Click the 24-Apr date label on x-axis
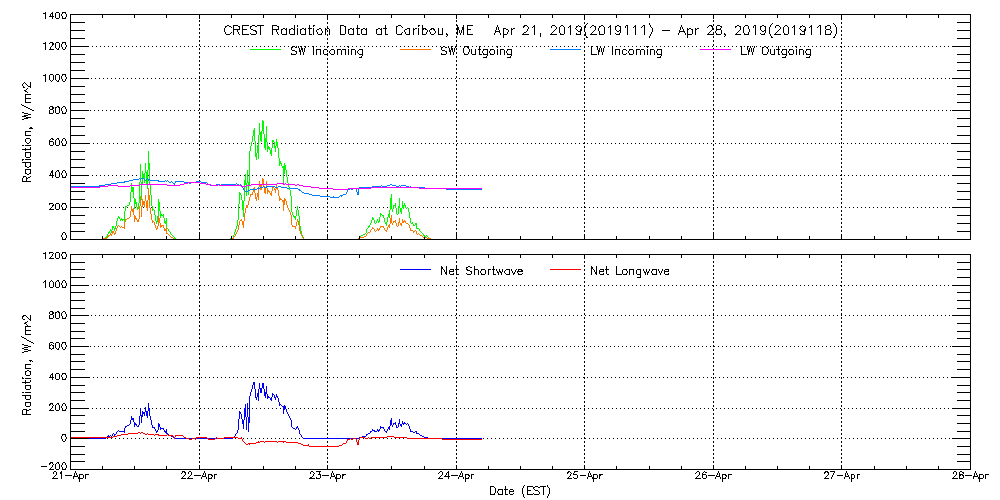 pos(456,477)
